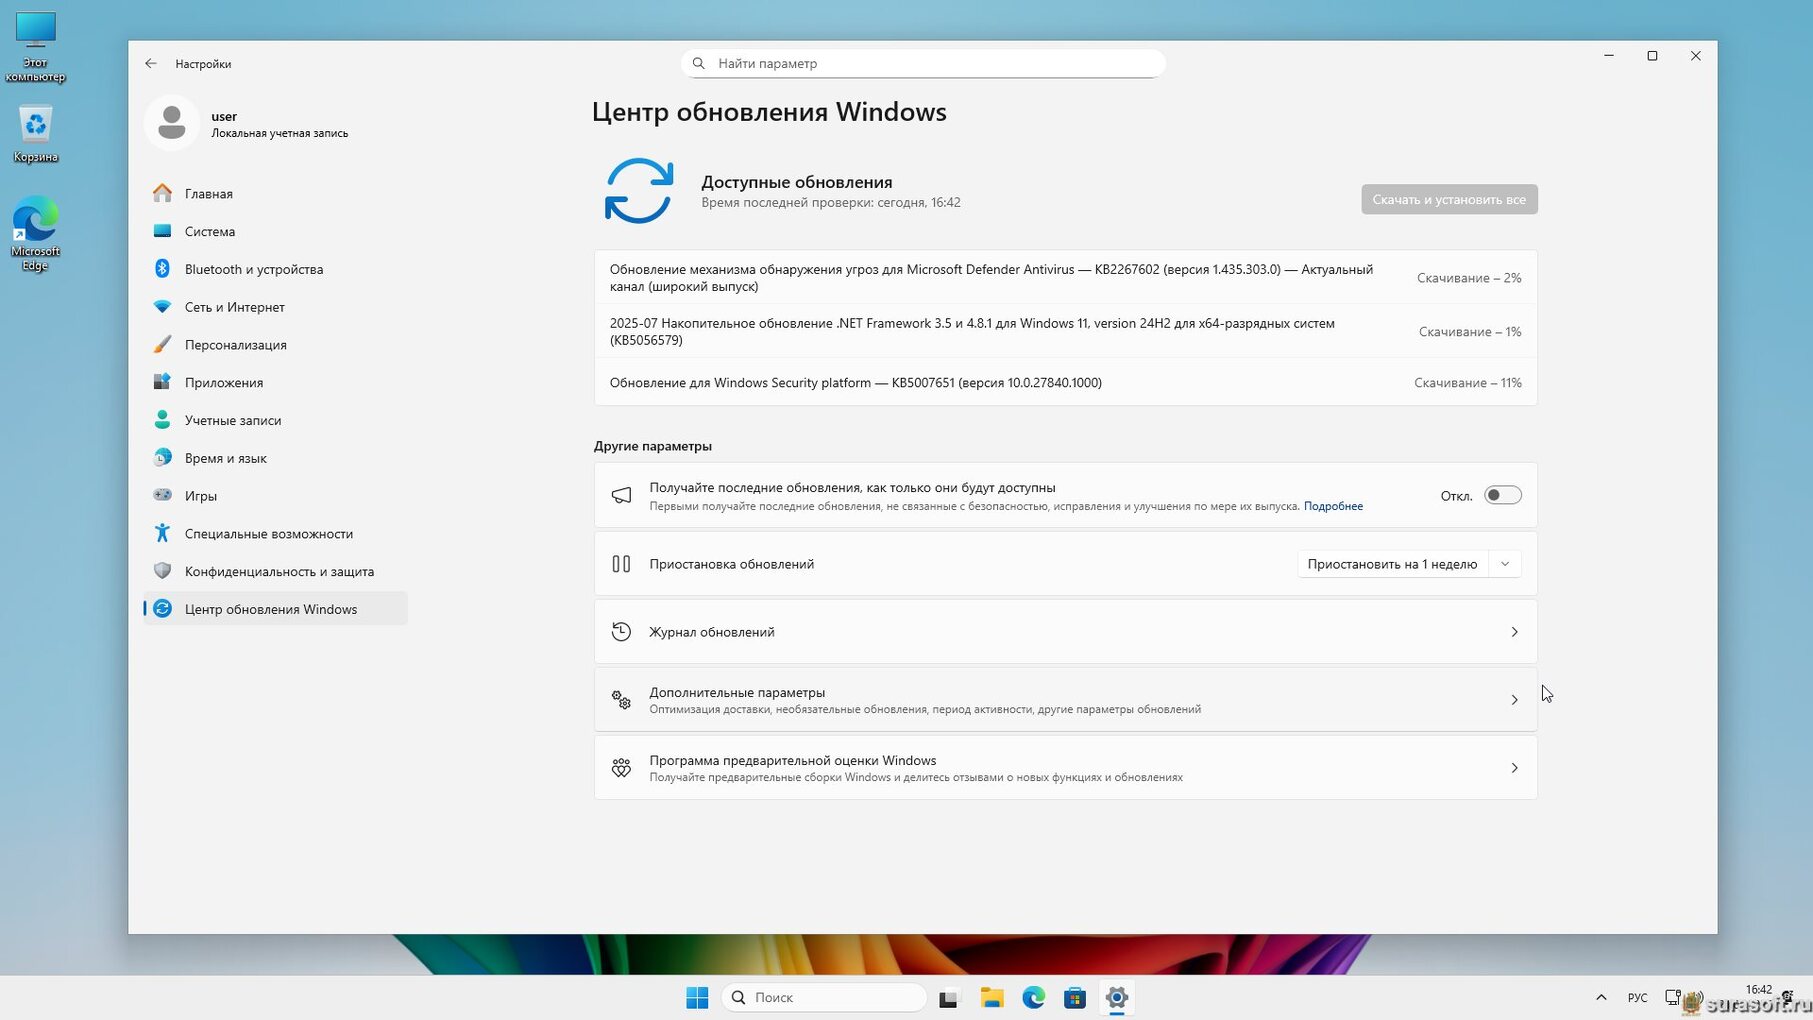Expand Дополнительные параметры via its chevron
This screenshot has width=1813, height=1020.
[x=1514, y=700]
